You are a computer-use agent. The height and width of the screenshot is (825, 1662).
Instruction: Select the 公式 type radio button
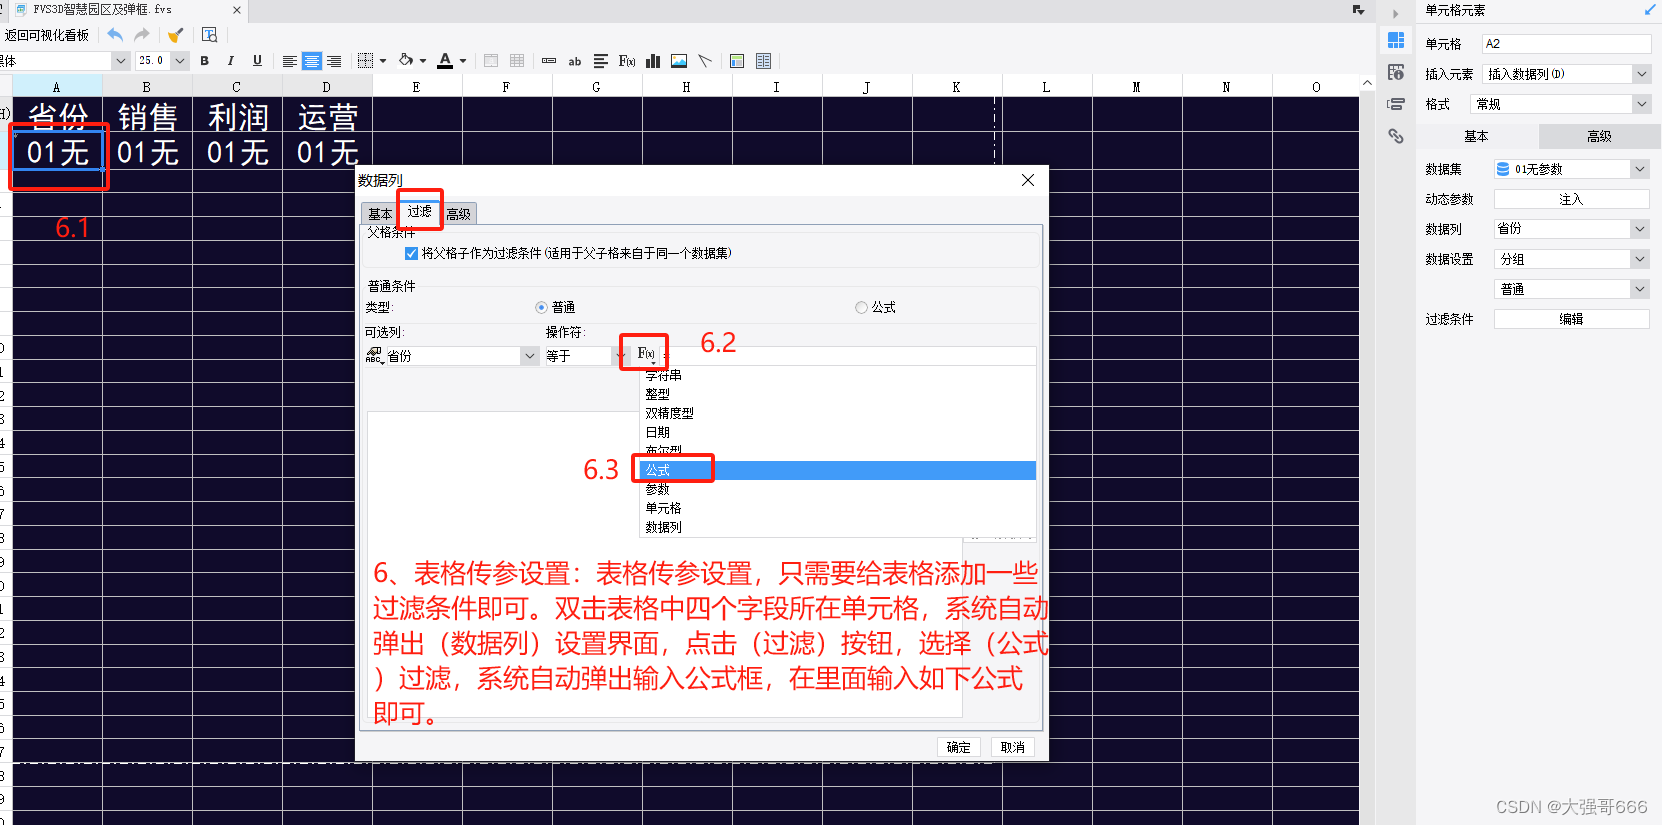(x=861, y=308)
